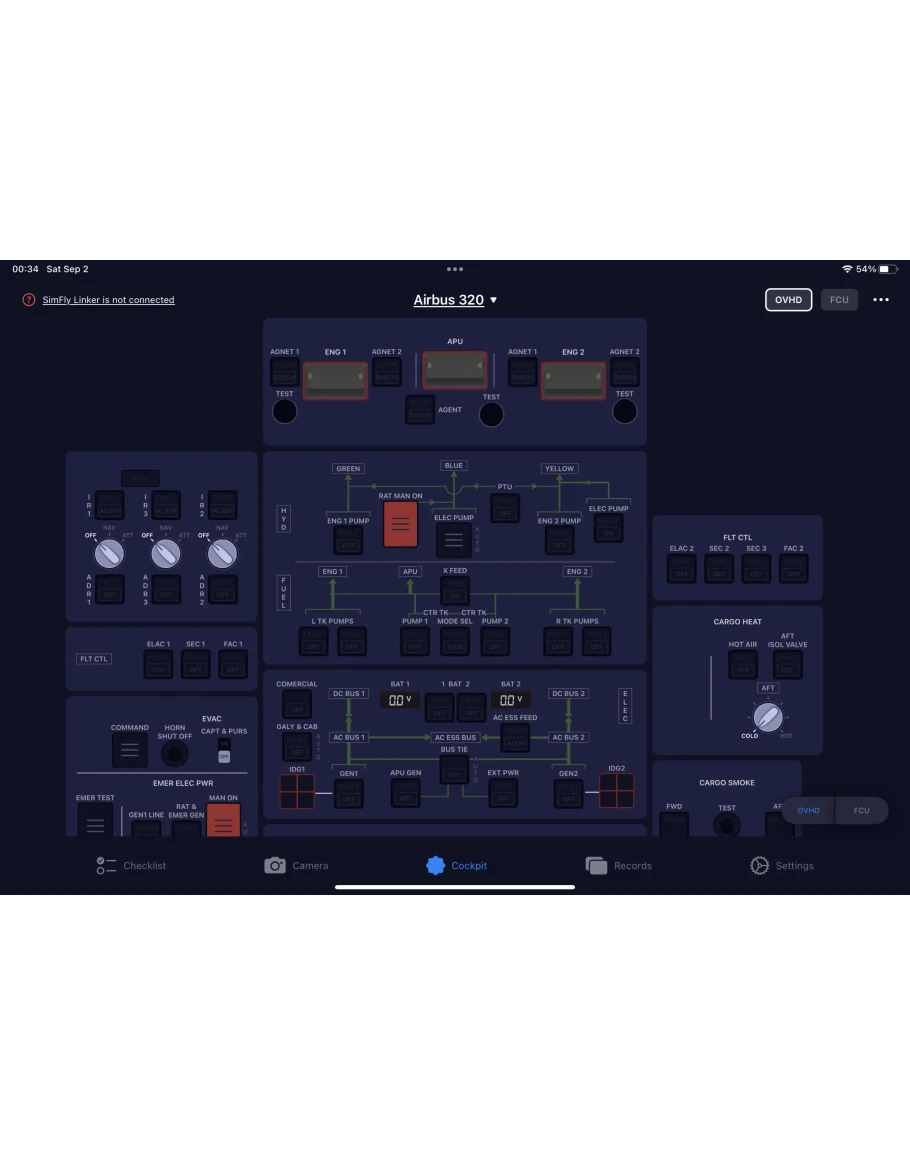Open the Checklist tab
Image resolution: width=910 pixels, height=1155 pixels.
point(131,866)
